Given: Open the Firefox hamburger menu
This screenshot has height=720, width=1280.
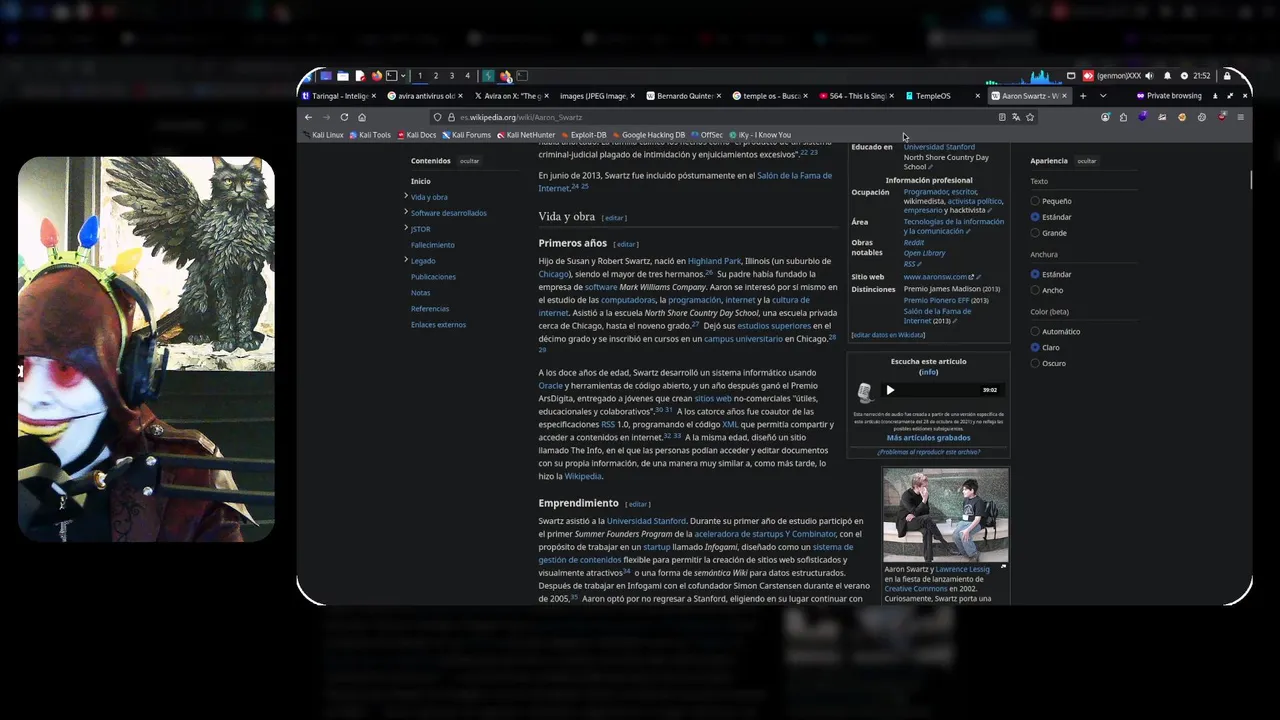Looking at the screenshot, I should click(1241, 117).
